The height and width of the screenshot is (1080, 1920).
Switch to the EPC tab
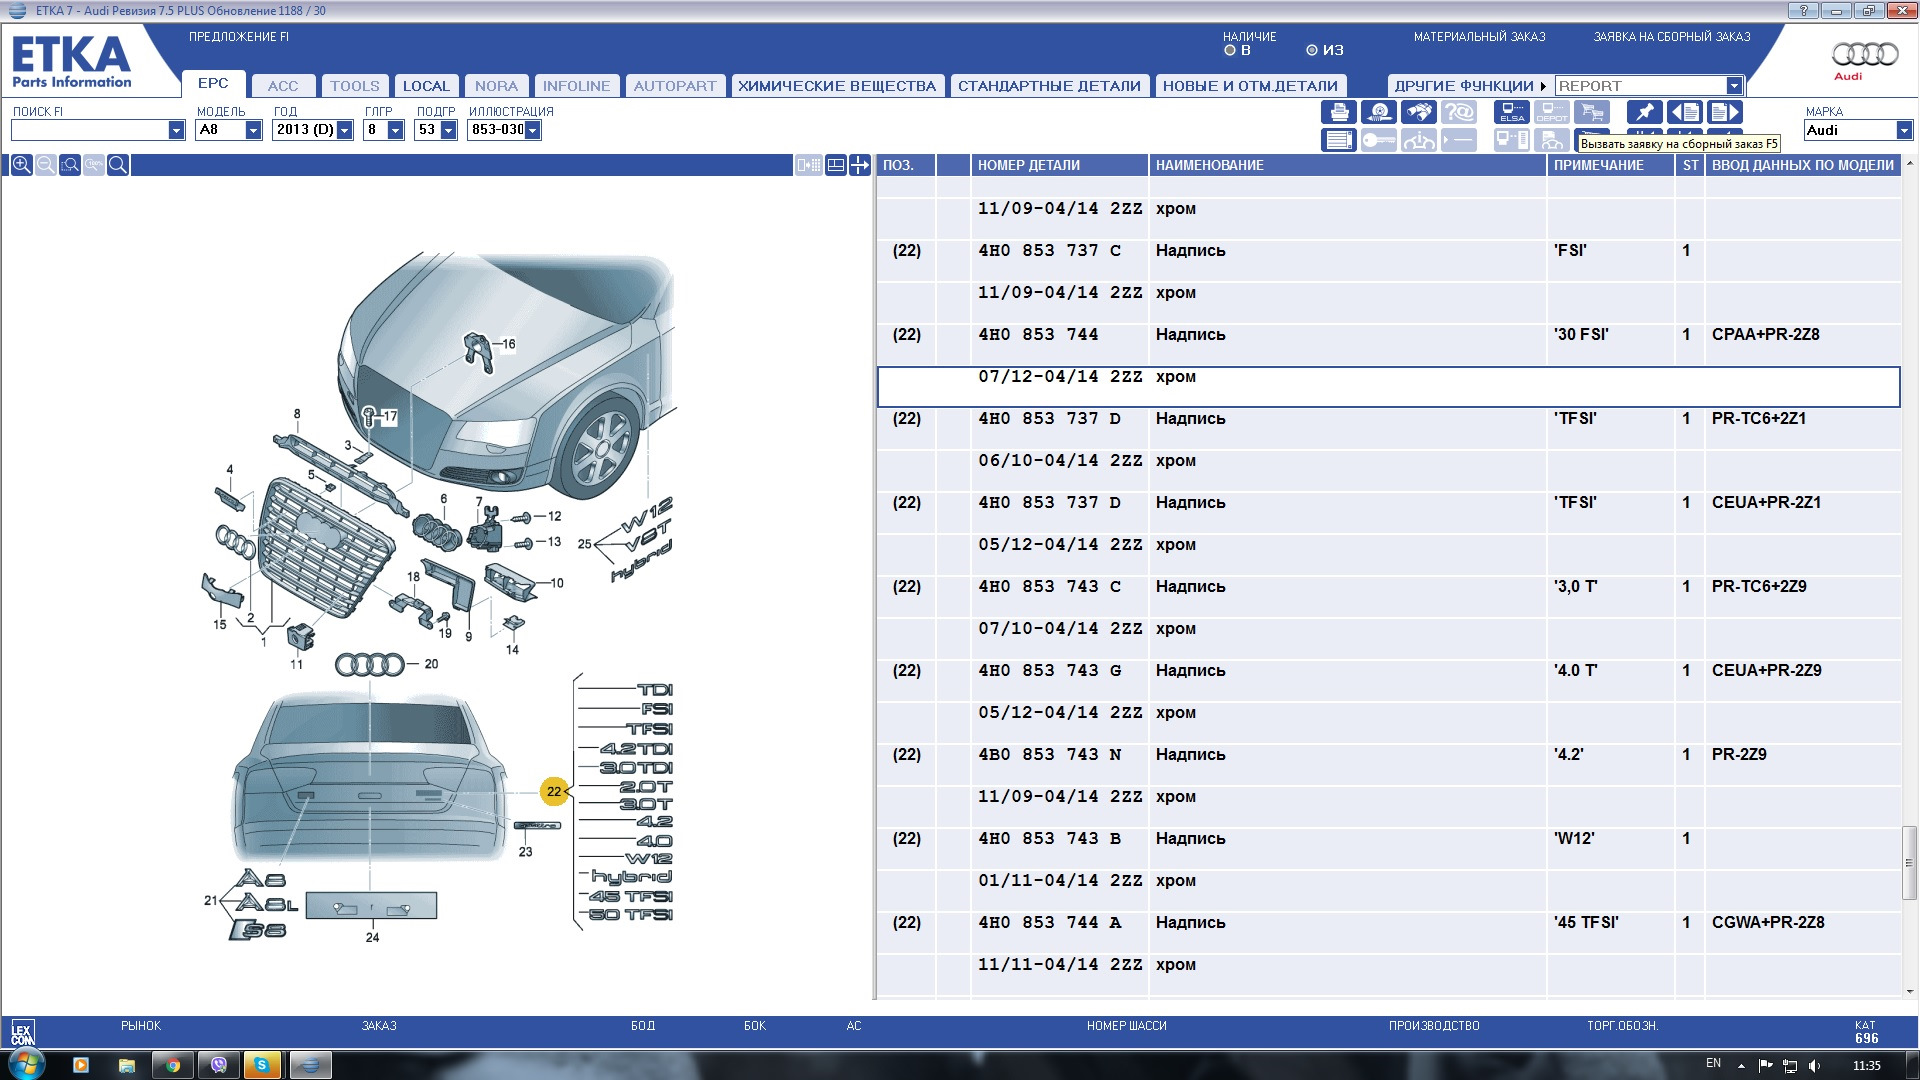[x=213, y=83]
